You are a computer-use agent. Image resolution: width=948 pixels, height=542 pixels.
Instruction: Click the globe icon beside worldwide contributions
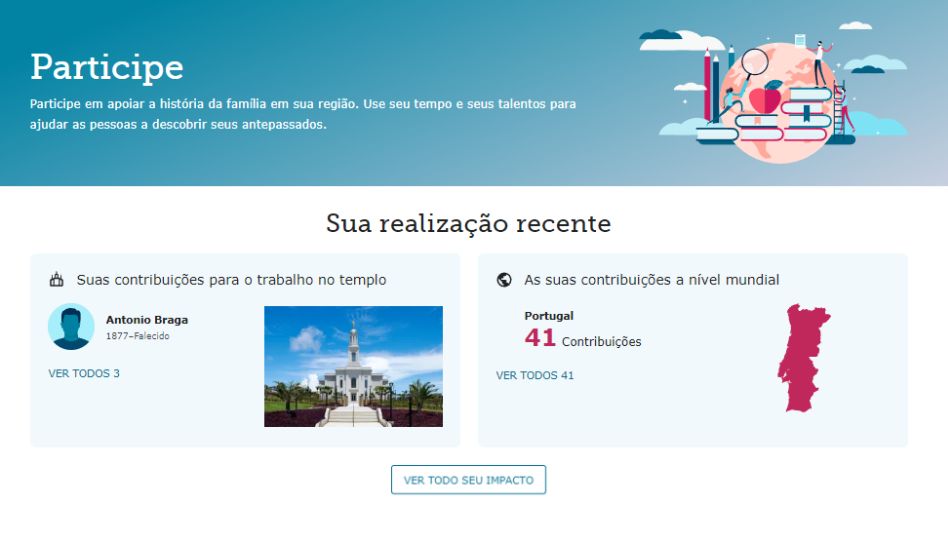(504, 279)
